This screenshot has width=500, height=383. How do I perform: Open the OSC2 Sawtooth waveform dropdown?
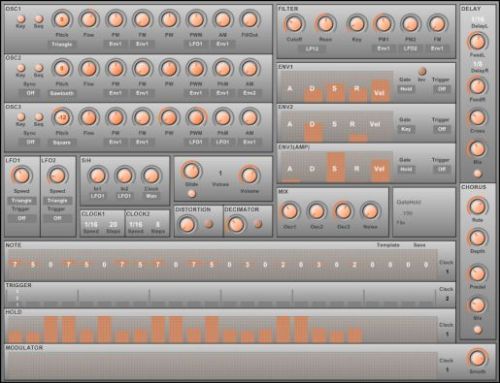point(62,93)
